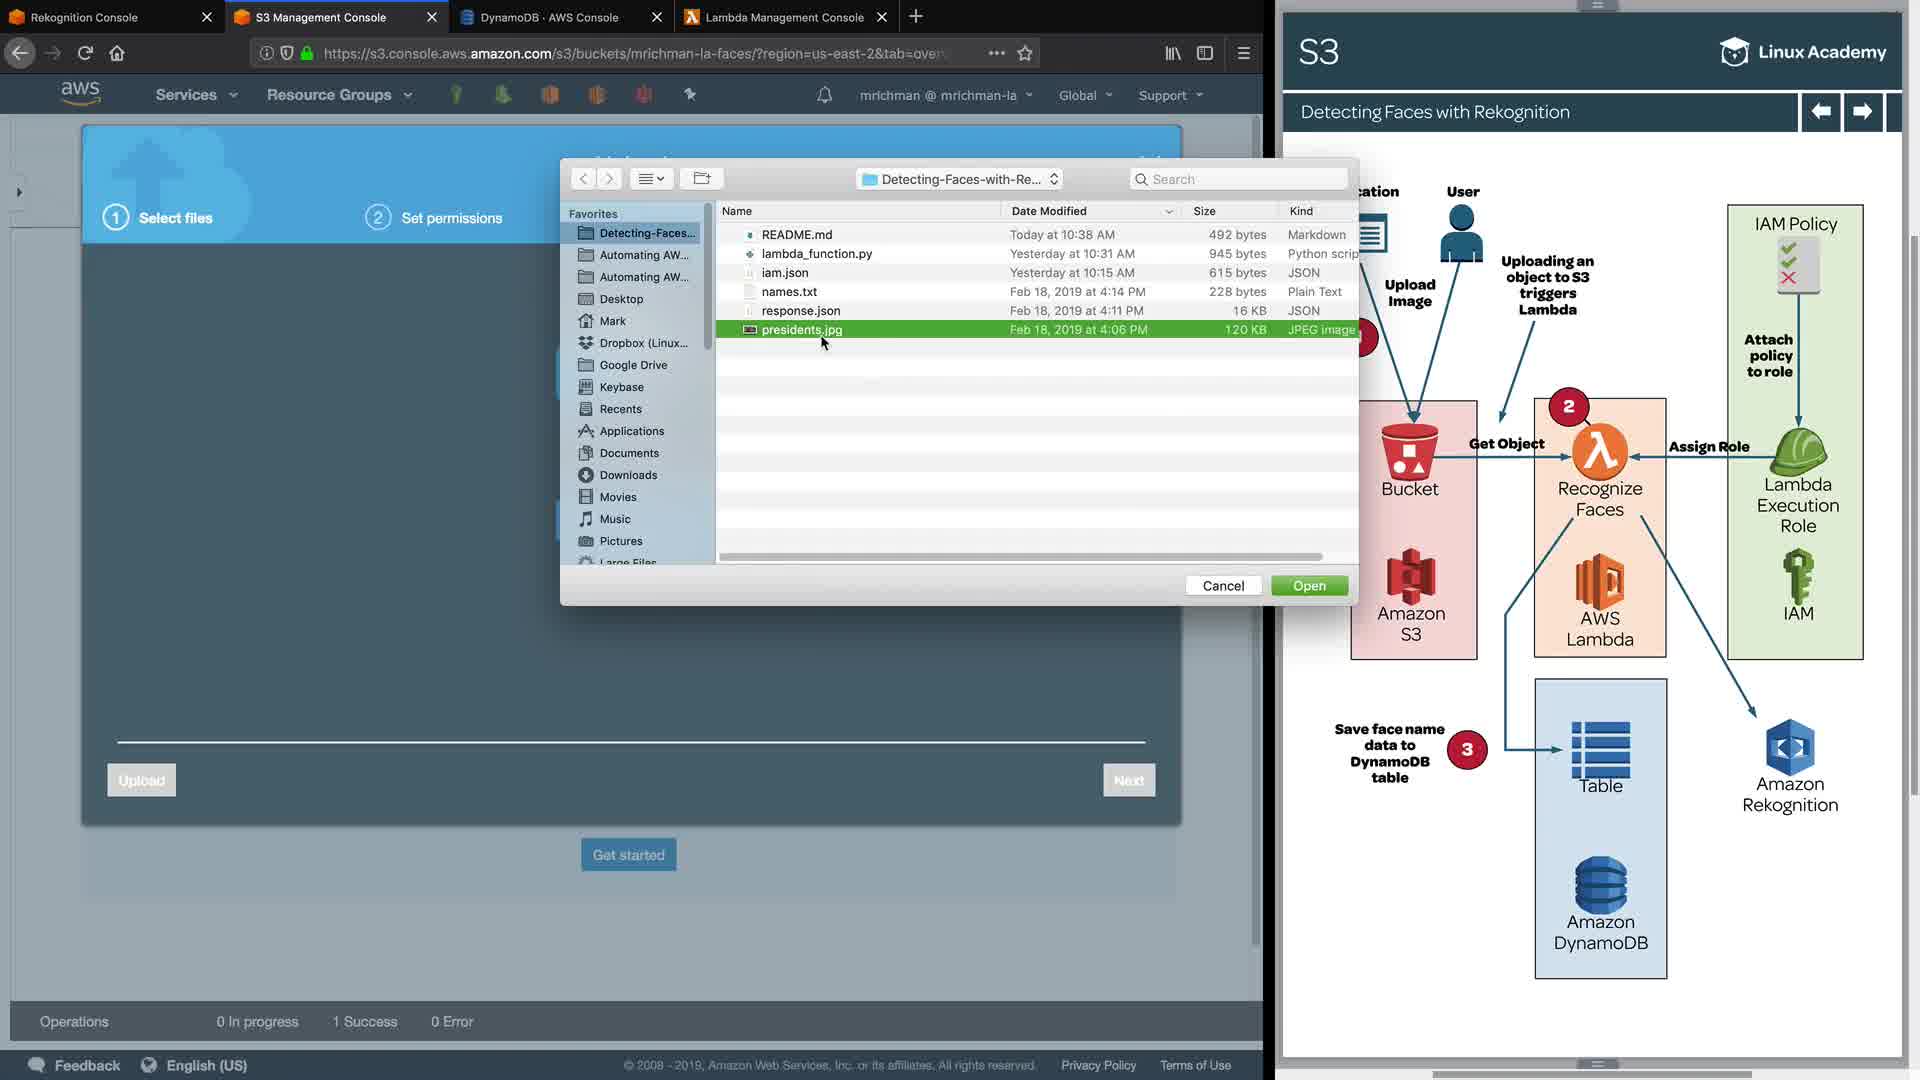Image resolution: width=1920 pixels, height=1080 pixels.
Task: Click the pin shortcut icon in AWS toolbar
Action: pyautogui.click(x=689, y=94)
